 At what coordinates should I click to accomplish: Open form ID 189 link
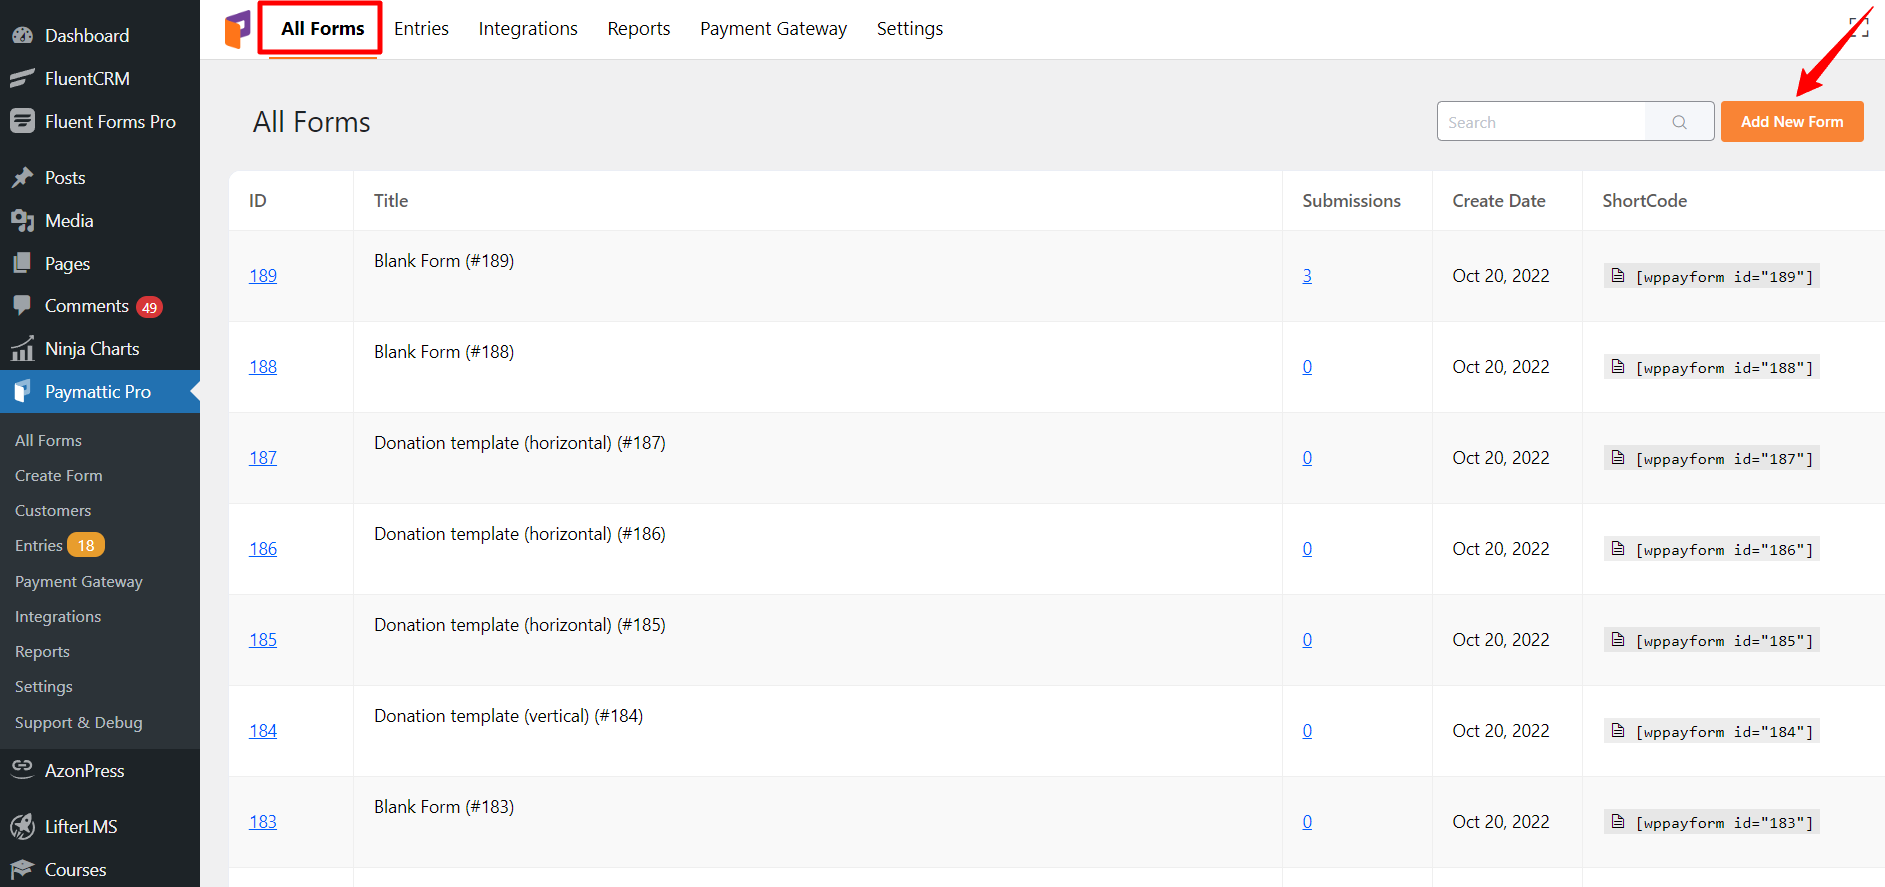pyautogui.click(x=263, y=276)
